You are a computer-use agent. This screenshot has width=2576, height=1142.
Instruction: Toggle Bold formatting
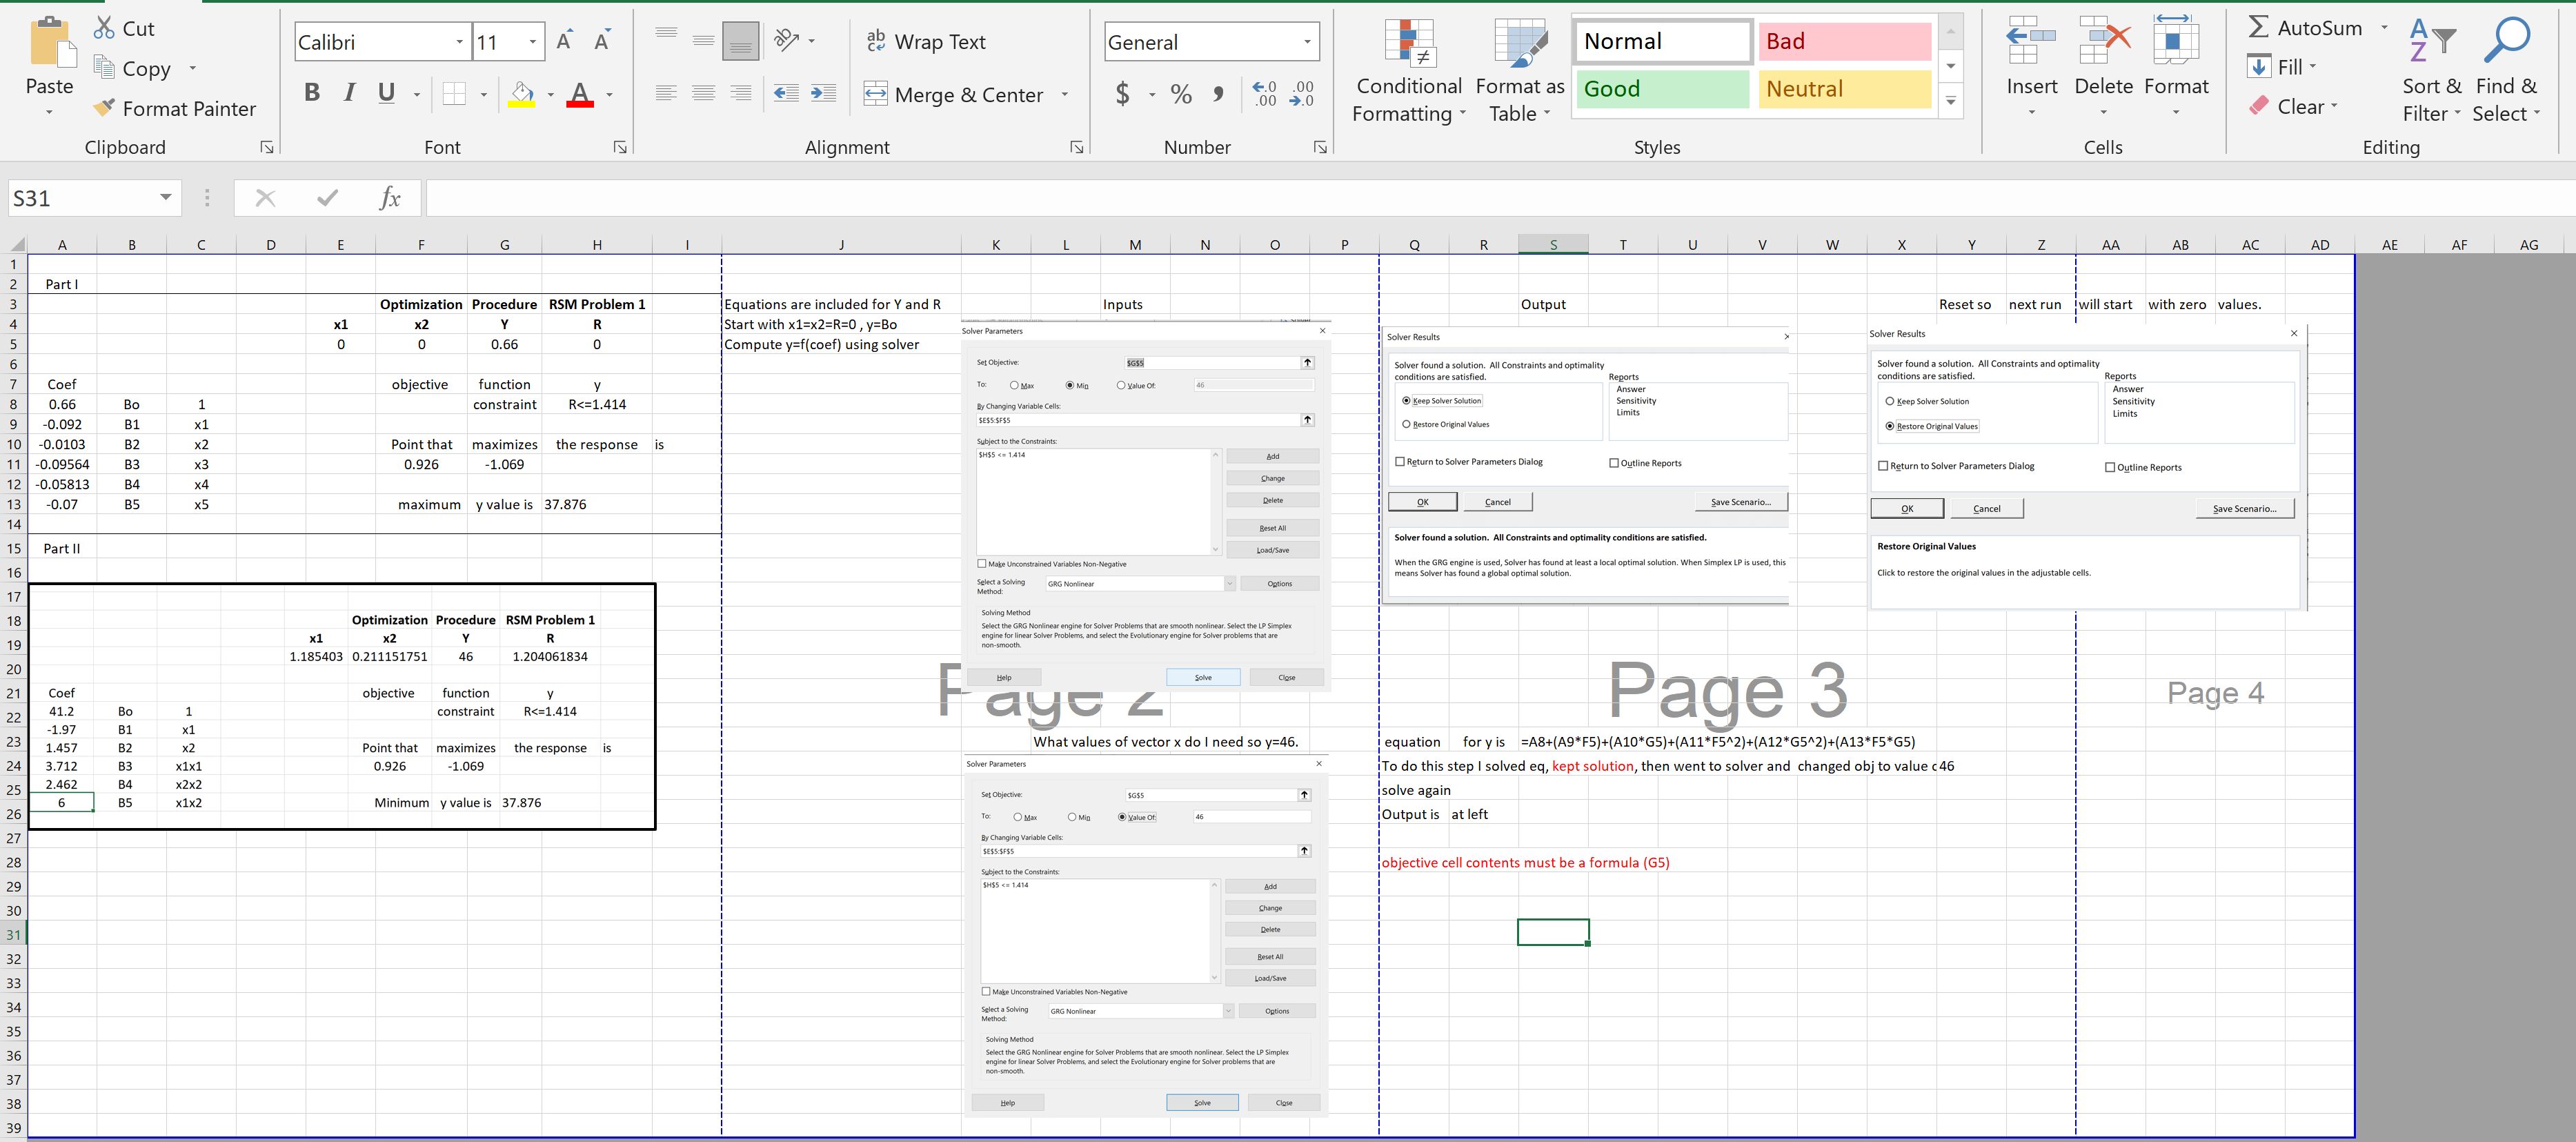(312, 93)
